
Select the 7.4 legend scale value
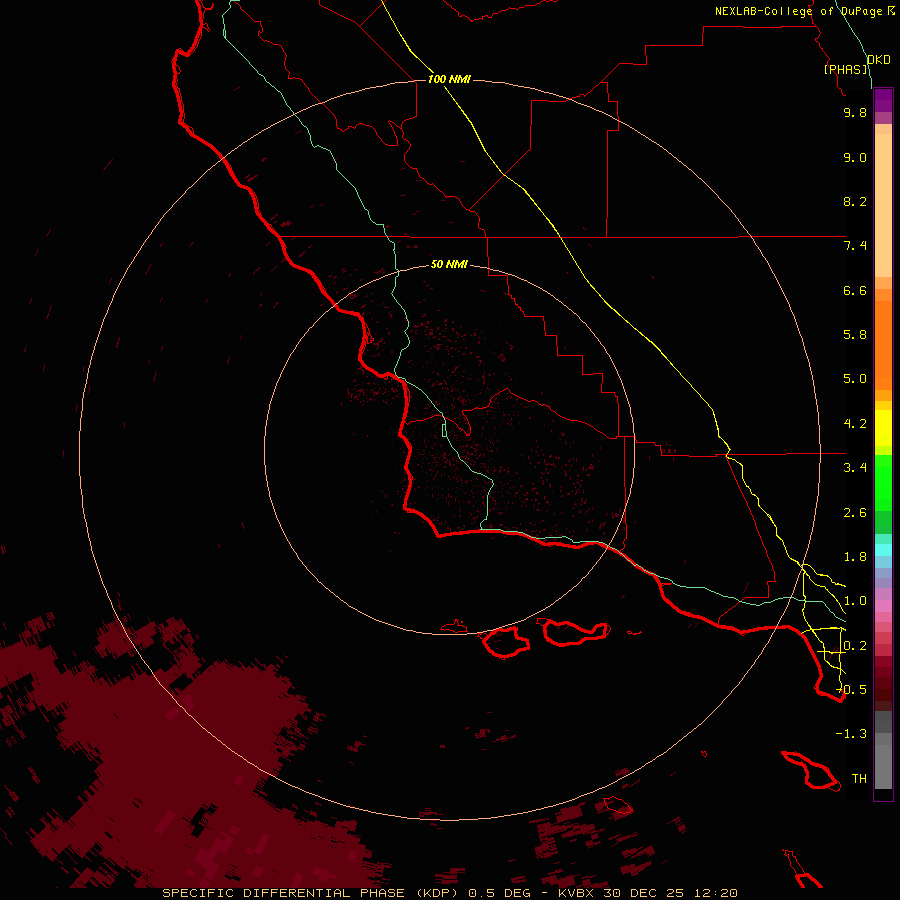(855, 246)
